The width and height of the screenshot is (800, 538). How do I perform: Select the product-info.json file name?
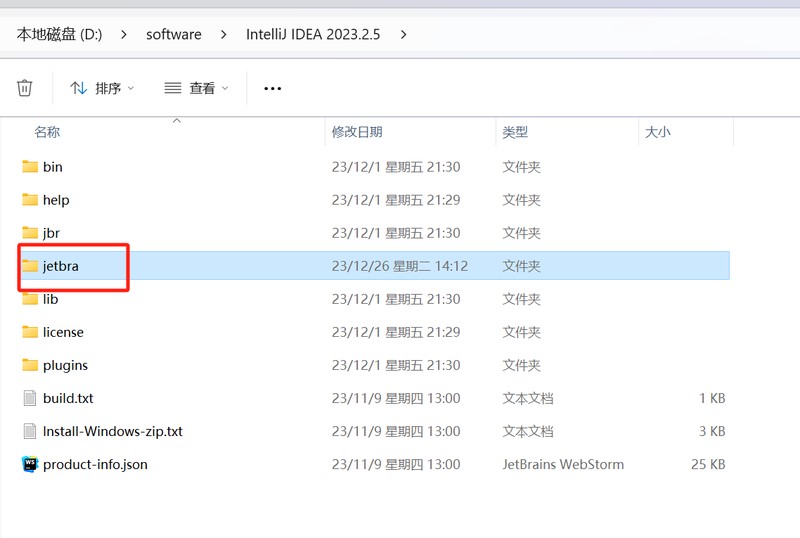pos(95,464)
